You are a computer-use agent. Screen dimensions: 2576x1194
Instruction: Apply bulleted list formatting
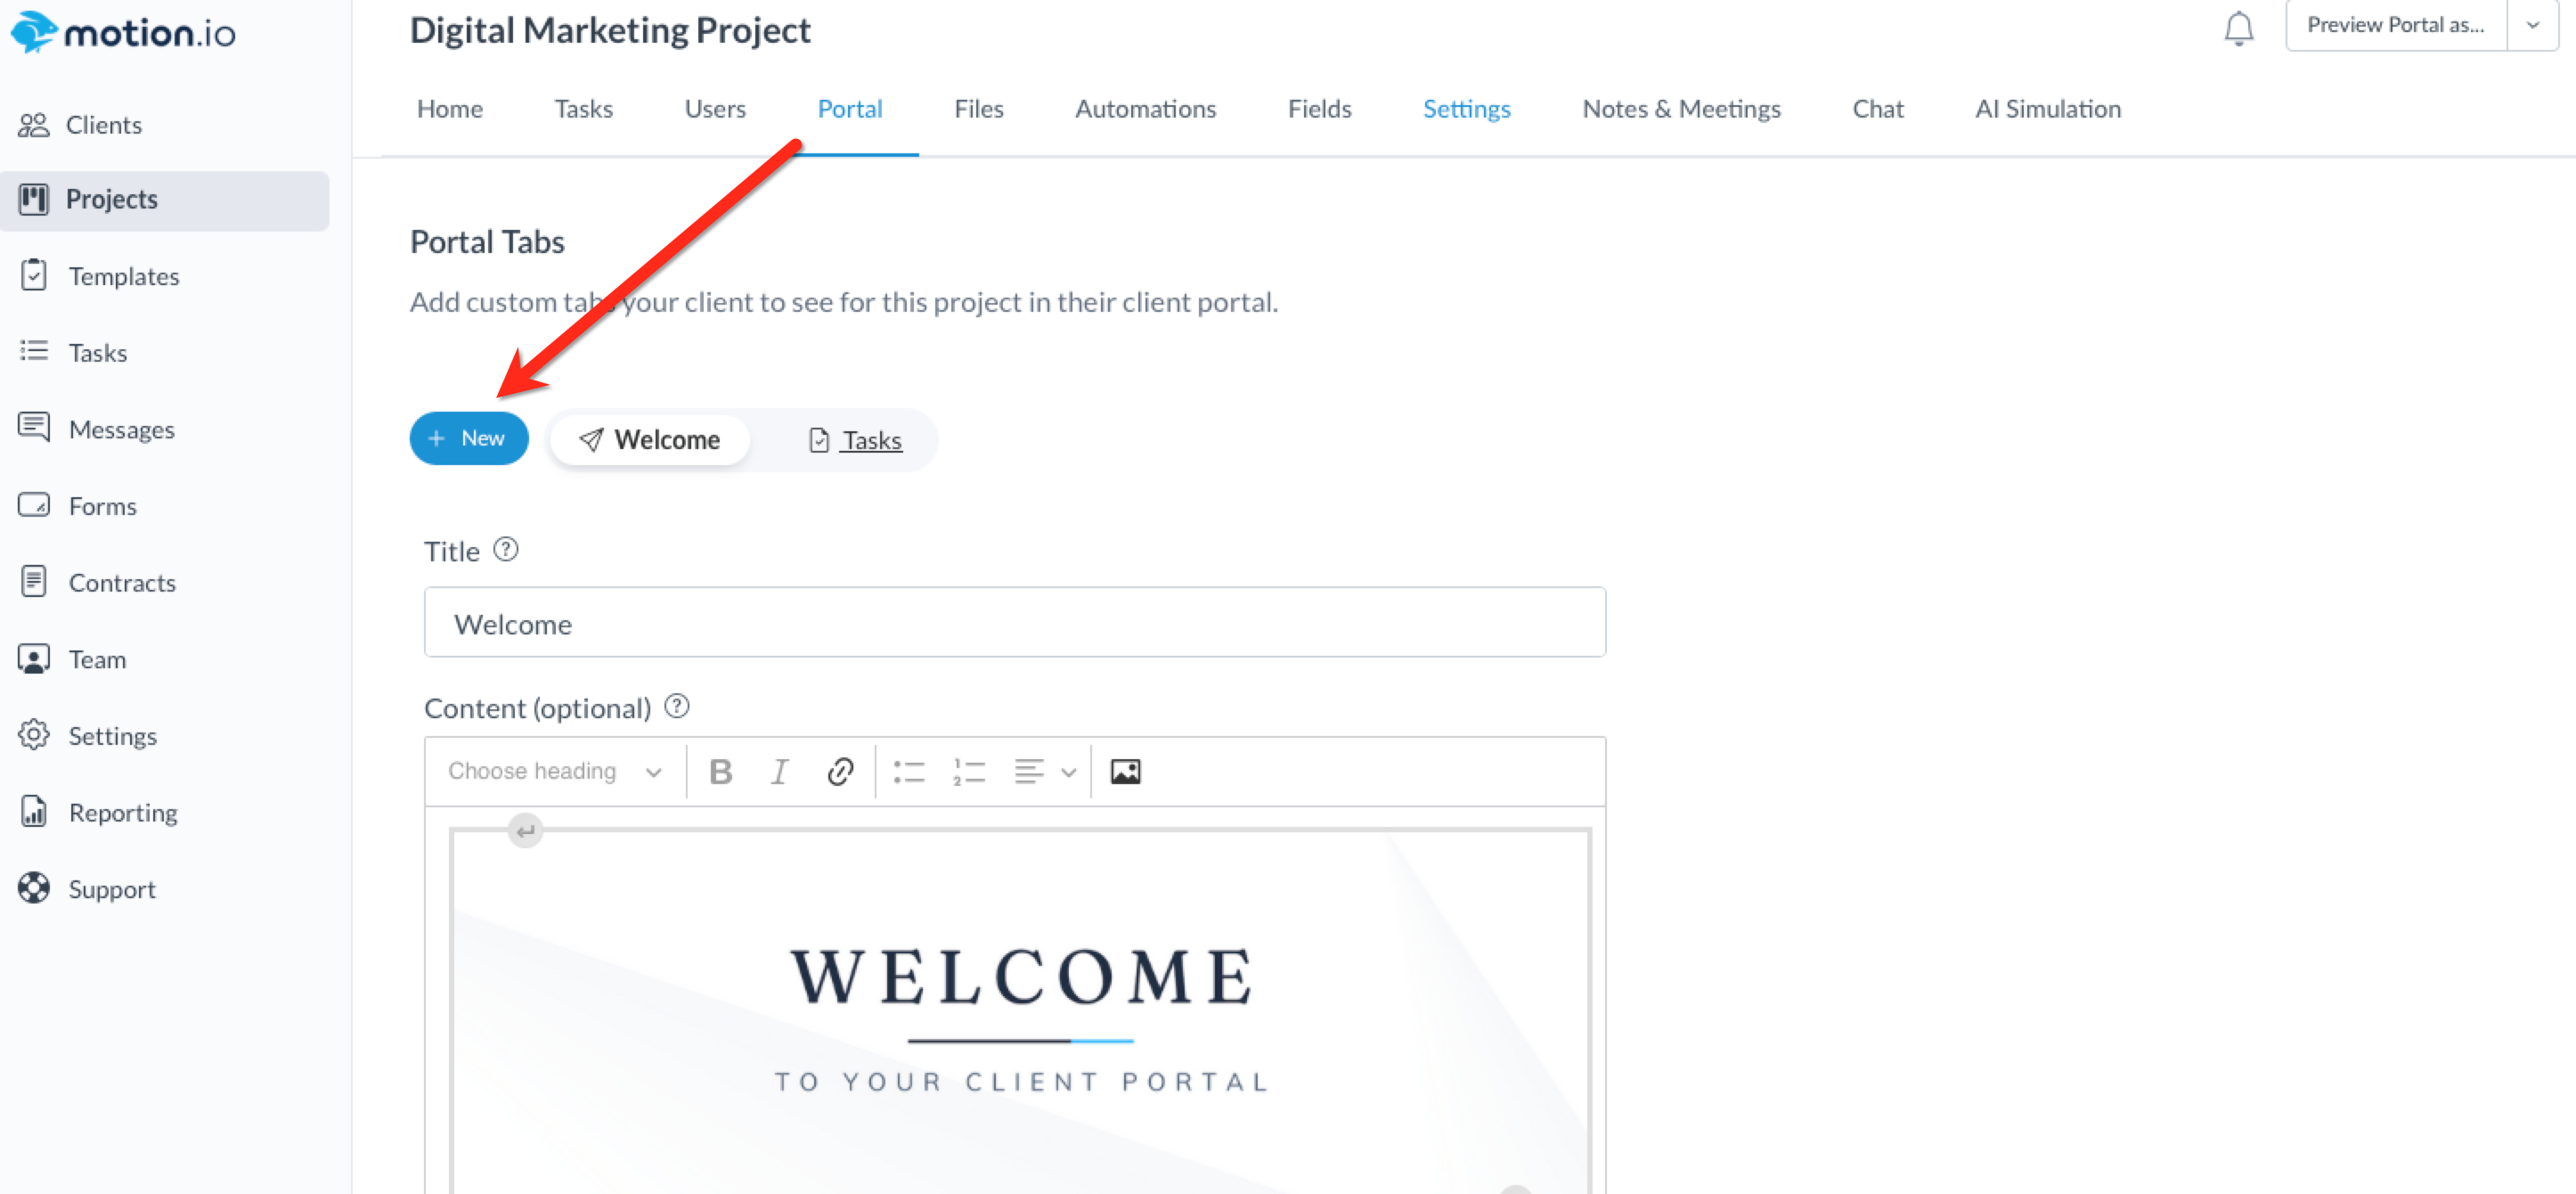pos(908,771)
